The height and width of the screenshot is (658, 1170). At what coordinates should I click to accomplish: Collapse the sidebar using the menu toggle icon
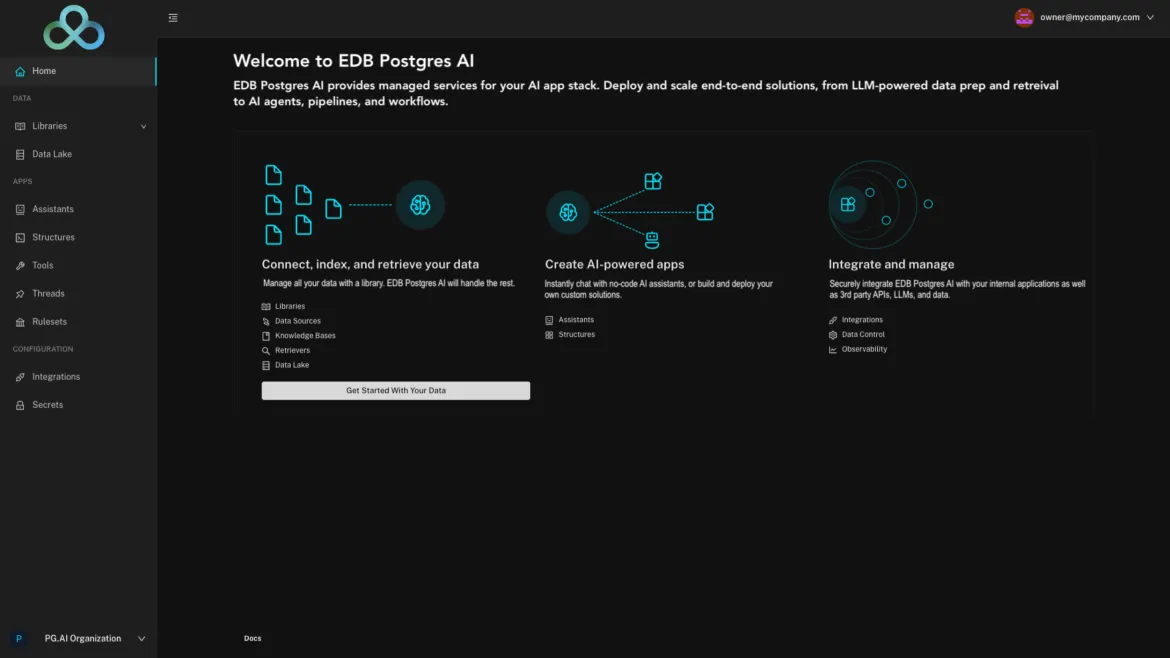173,18
